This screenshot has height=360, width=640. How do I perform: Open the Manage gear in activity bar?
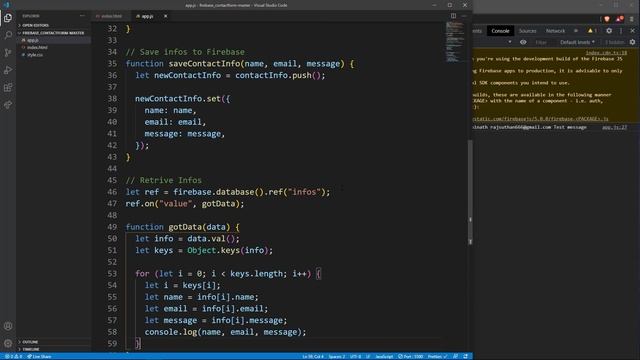(8, 344)
